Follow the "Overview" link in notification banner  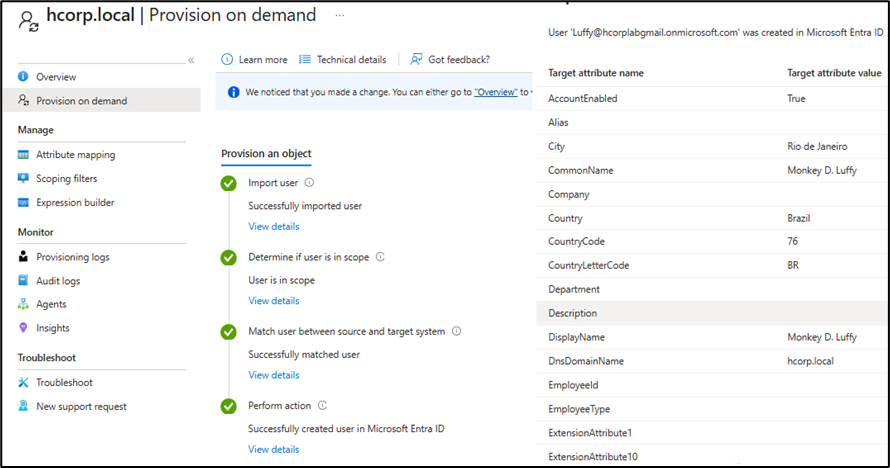pos(495,92)
